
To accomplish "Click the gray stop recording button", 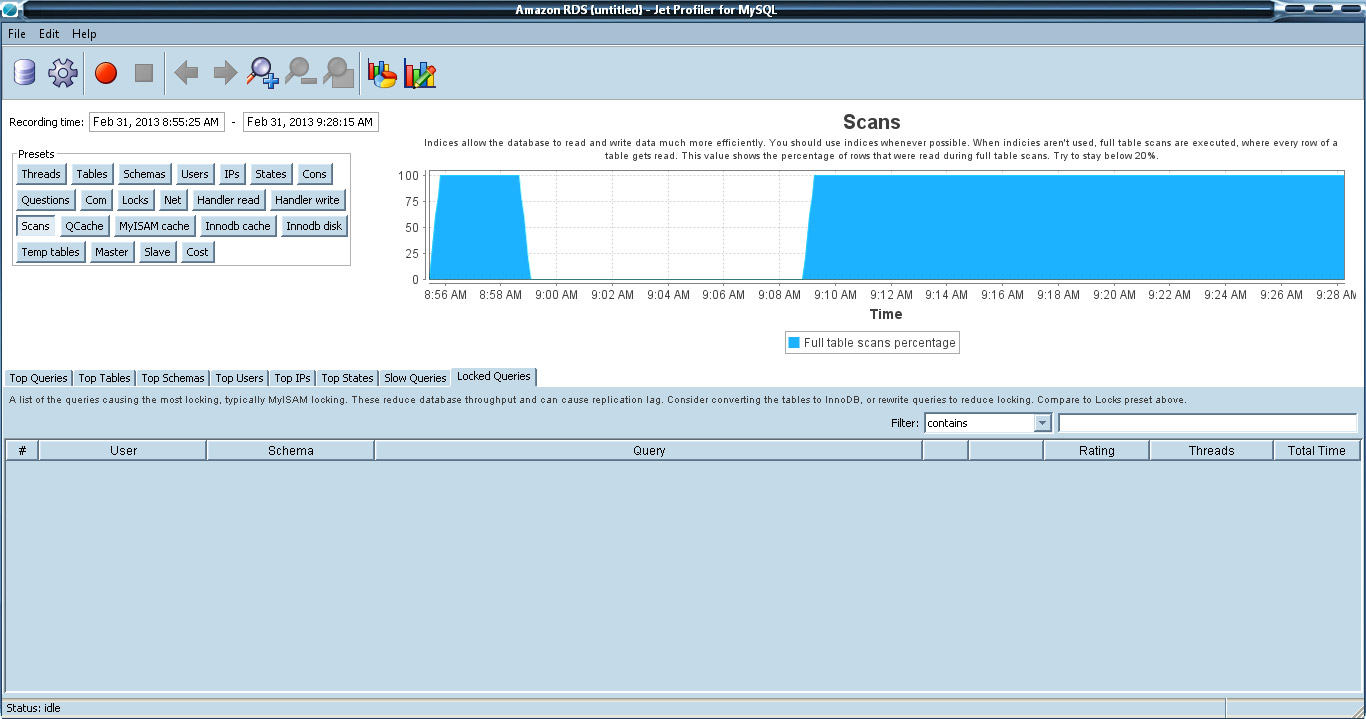I will click(144, 73).
